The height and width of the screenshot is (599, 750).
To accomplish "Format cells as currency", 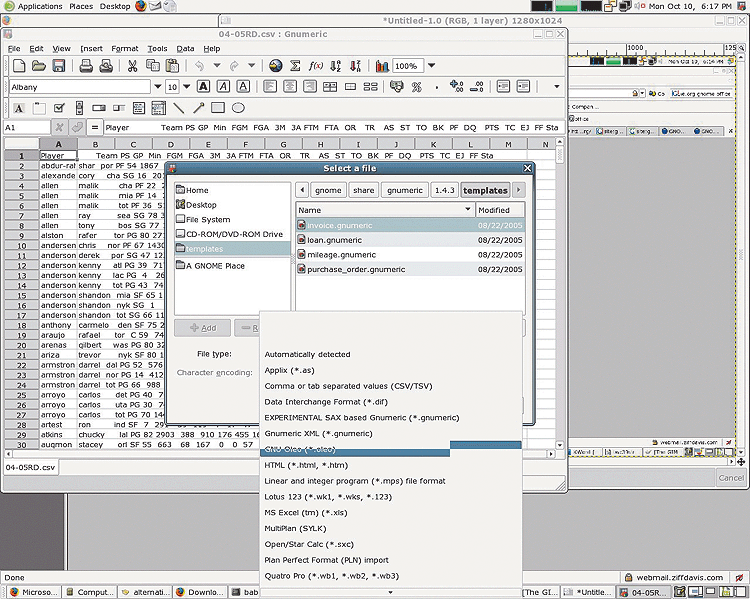I will tap(397, 87).
